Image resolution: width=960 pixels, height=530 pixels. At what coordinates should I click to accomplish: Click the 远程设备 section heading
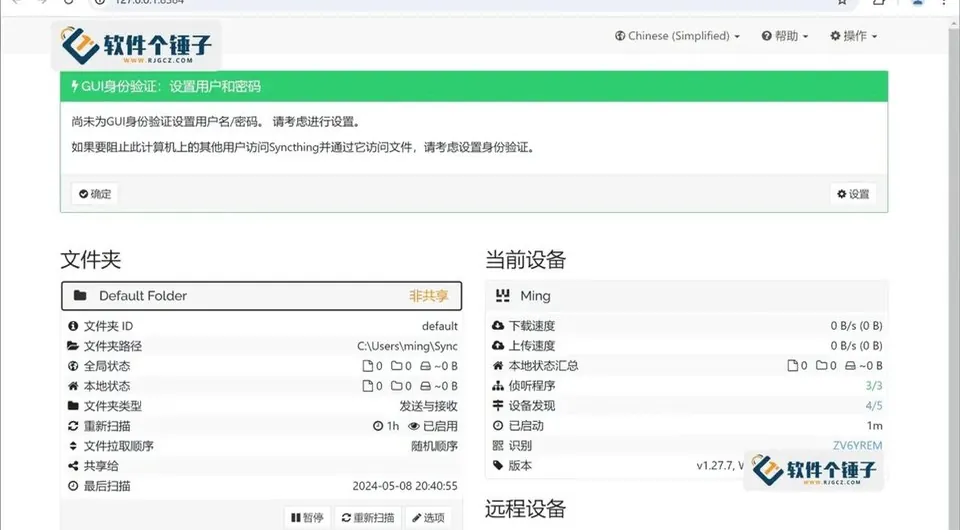tap(525, 509)
